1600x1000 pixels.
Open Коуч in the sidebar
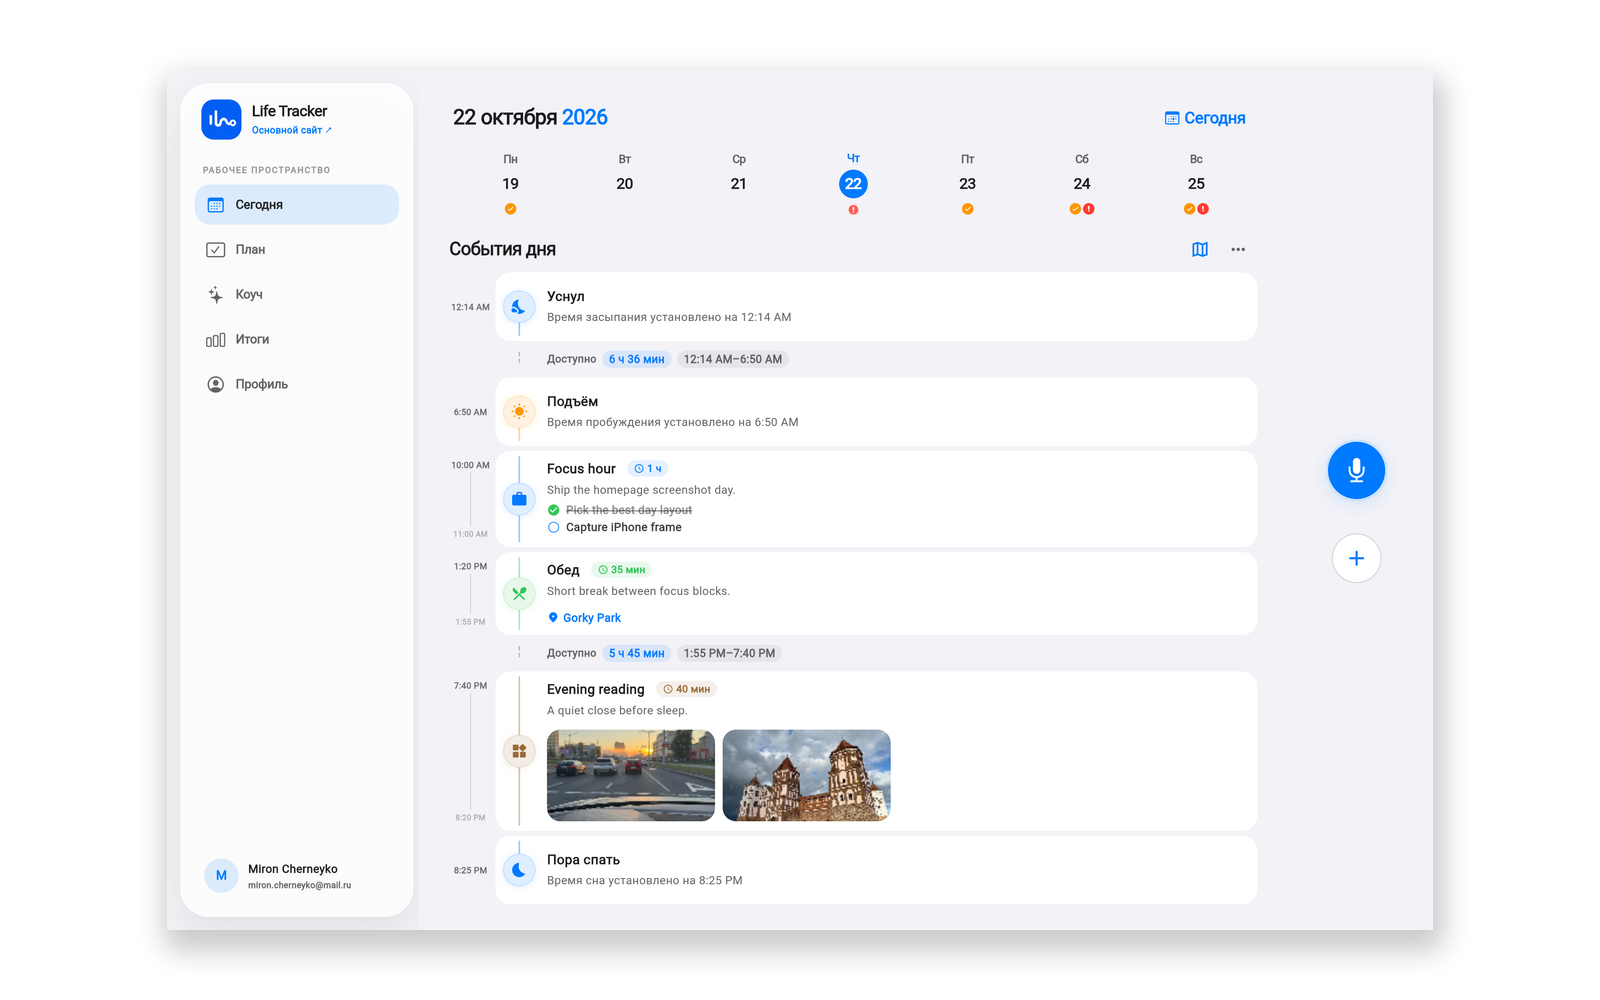click(297, 294)
